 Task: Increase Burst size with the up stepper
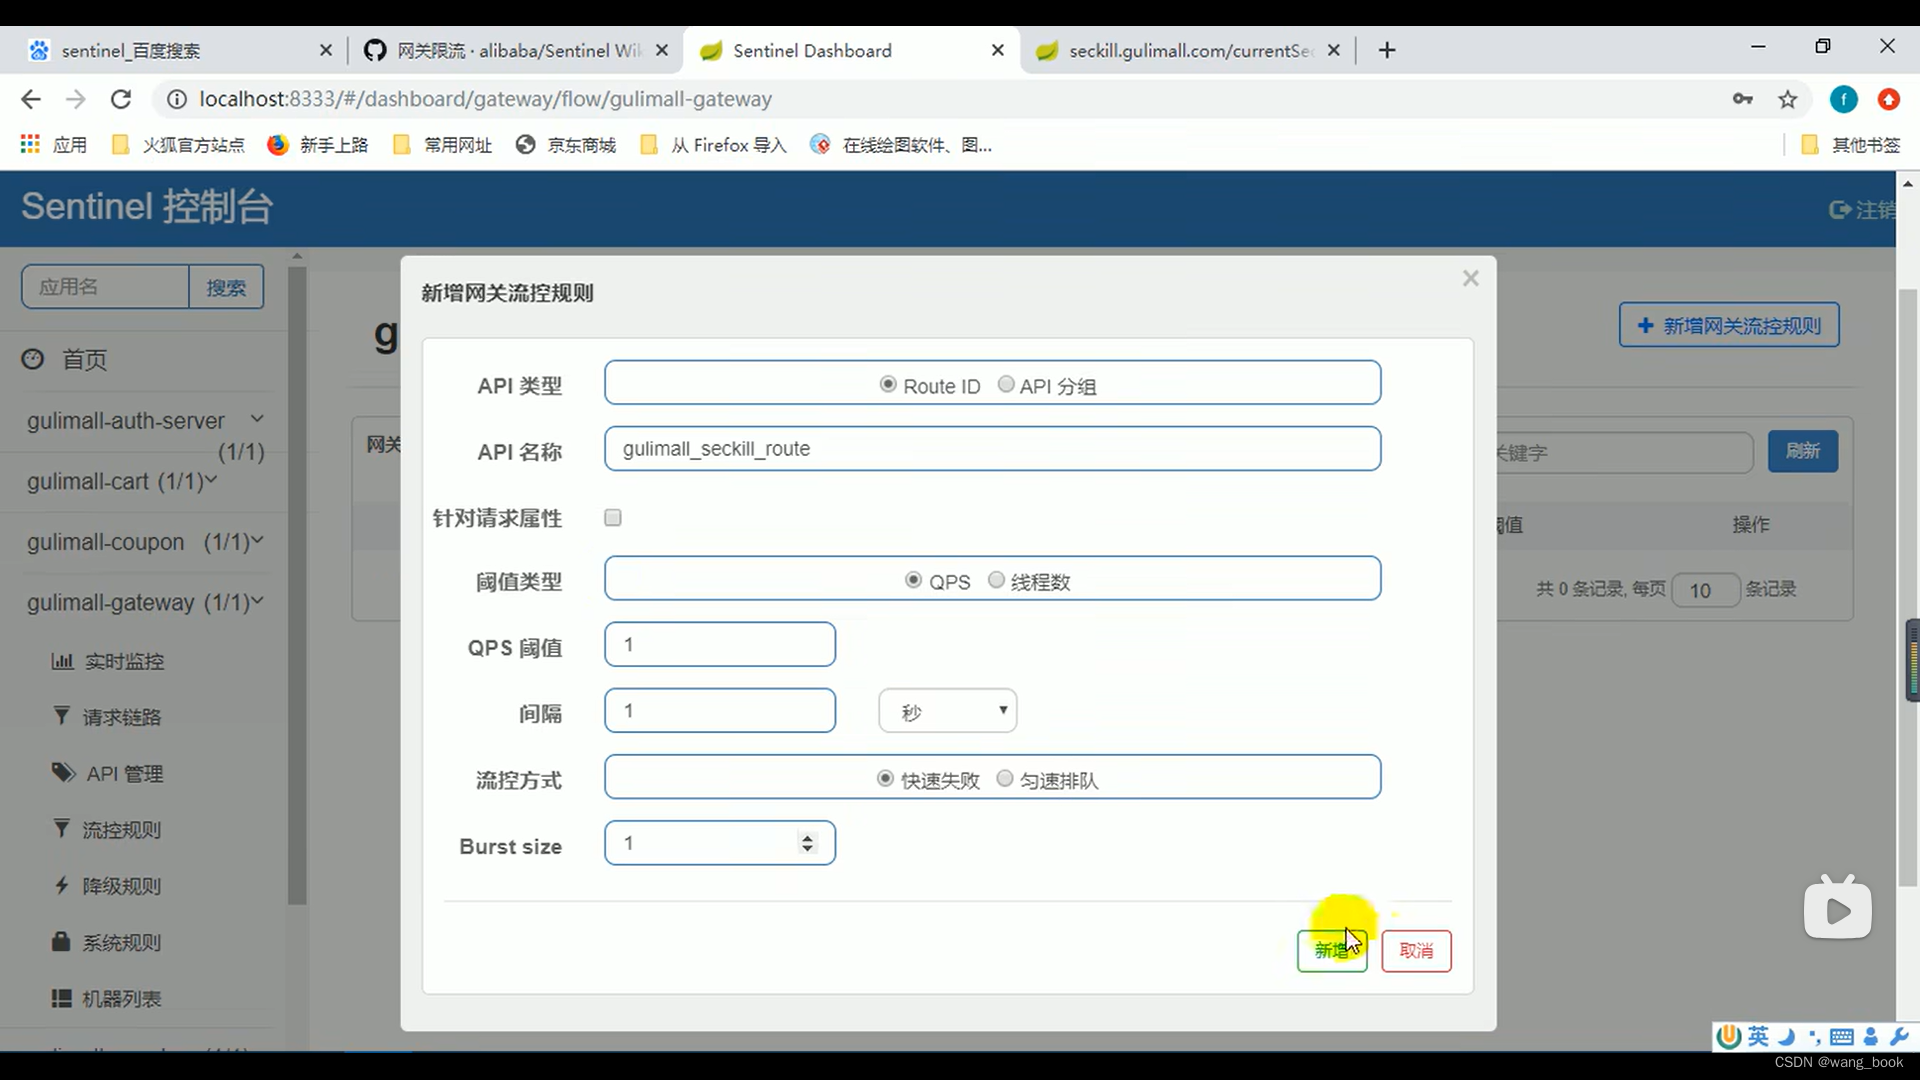click(808, 837)
